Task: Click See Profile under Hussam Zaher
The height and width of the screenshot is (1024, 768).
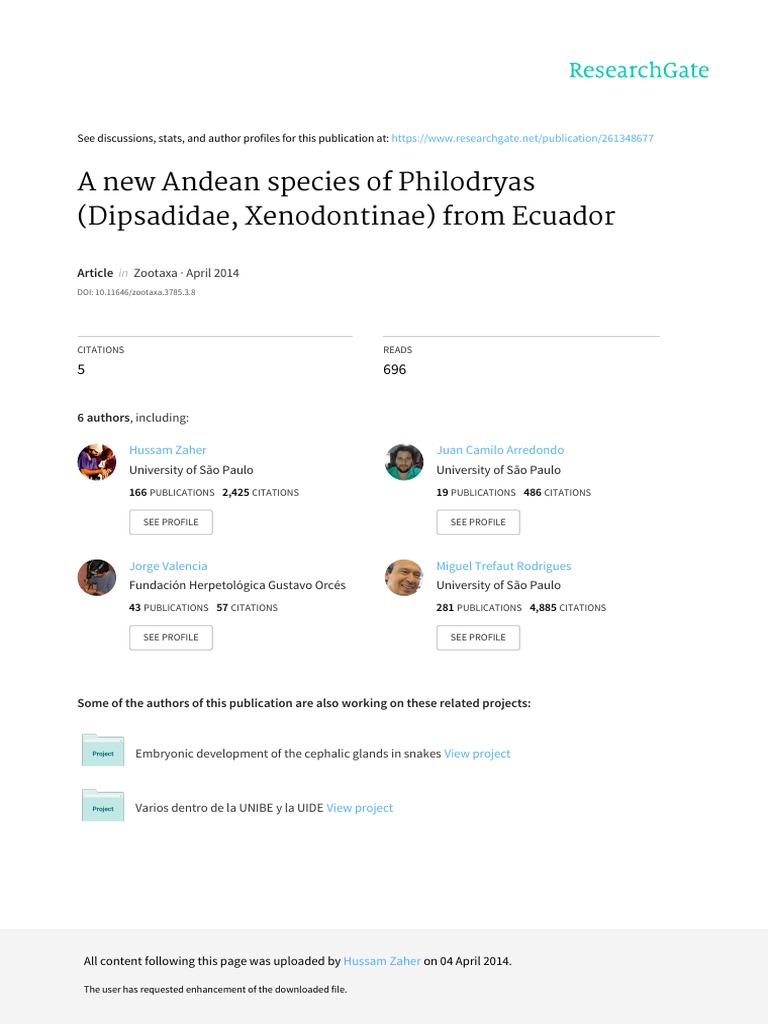Action: tap(171, 522)
